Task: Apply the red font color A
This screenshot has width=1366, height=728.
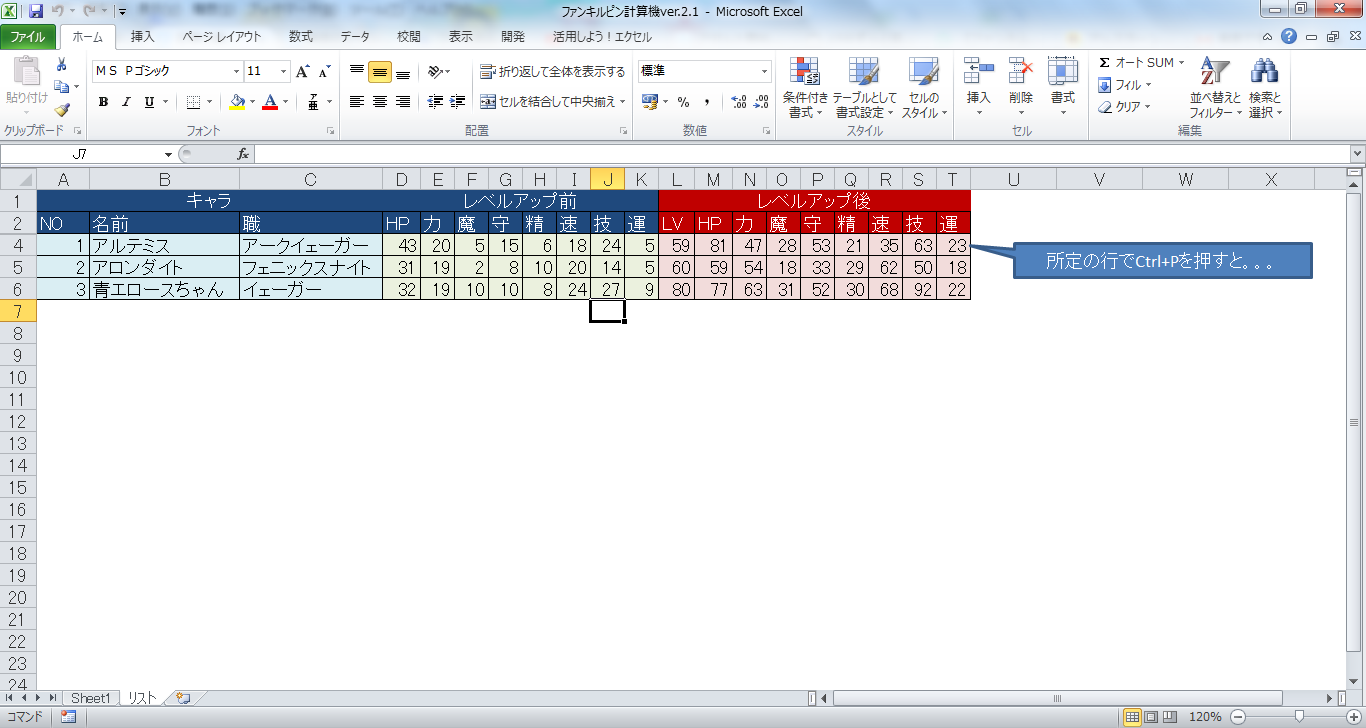Action: 270,102
